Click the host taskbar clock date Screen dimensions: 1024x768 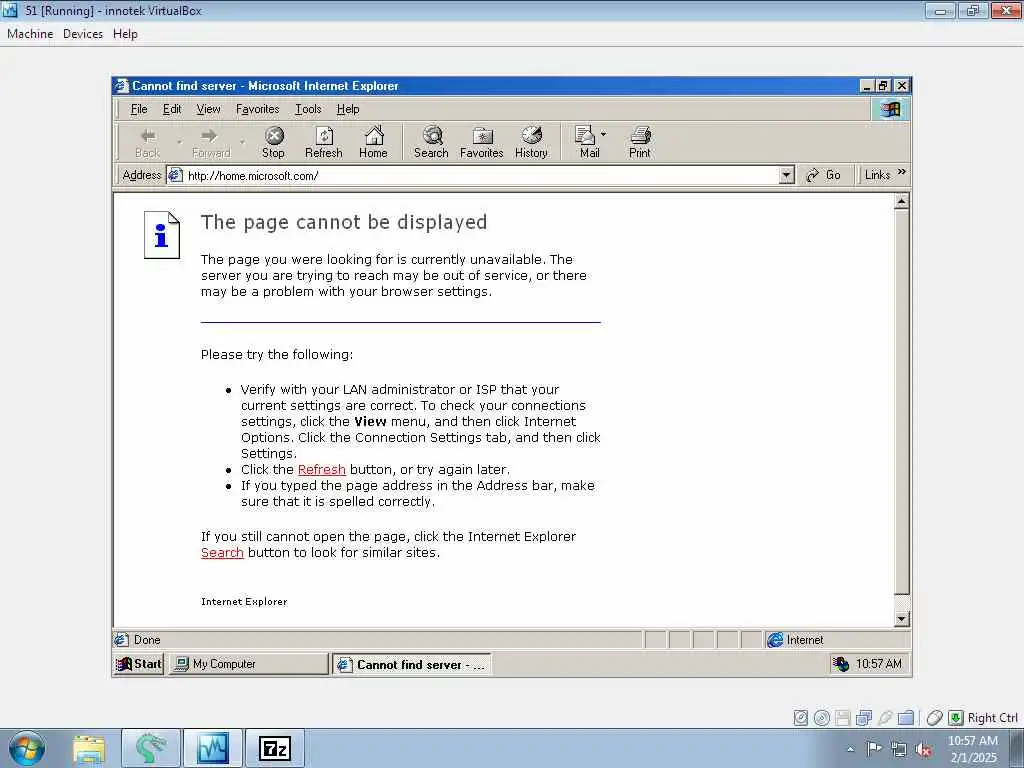973,758
